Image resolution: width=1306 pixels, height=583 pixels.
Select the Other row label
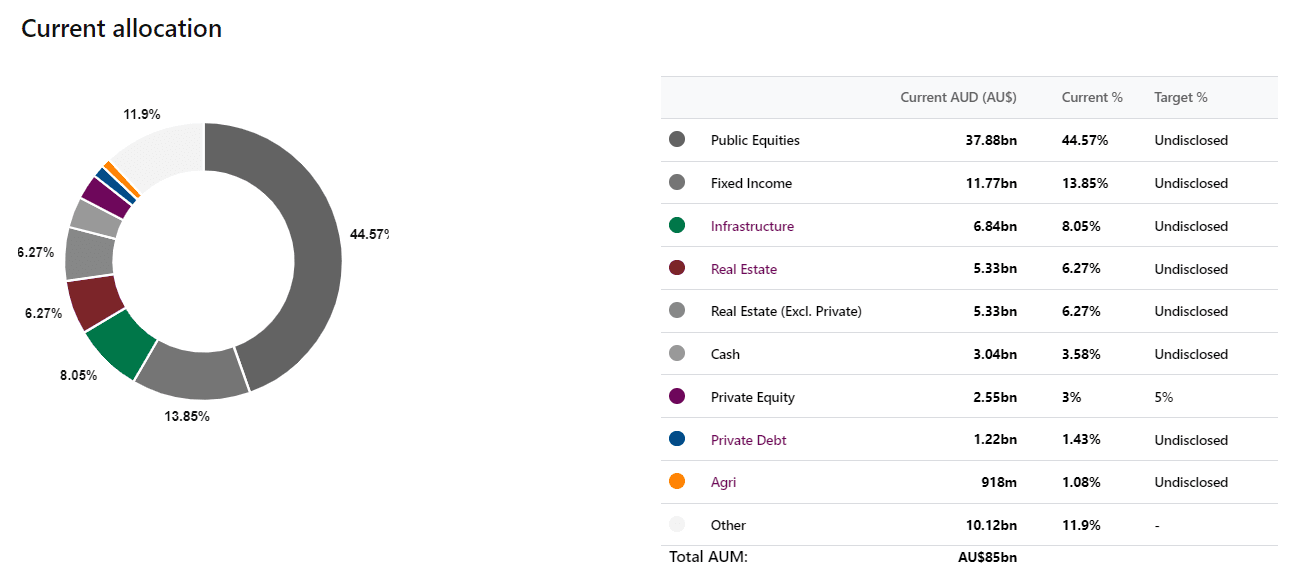728,525
